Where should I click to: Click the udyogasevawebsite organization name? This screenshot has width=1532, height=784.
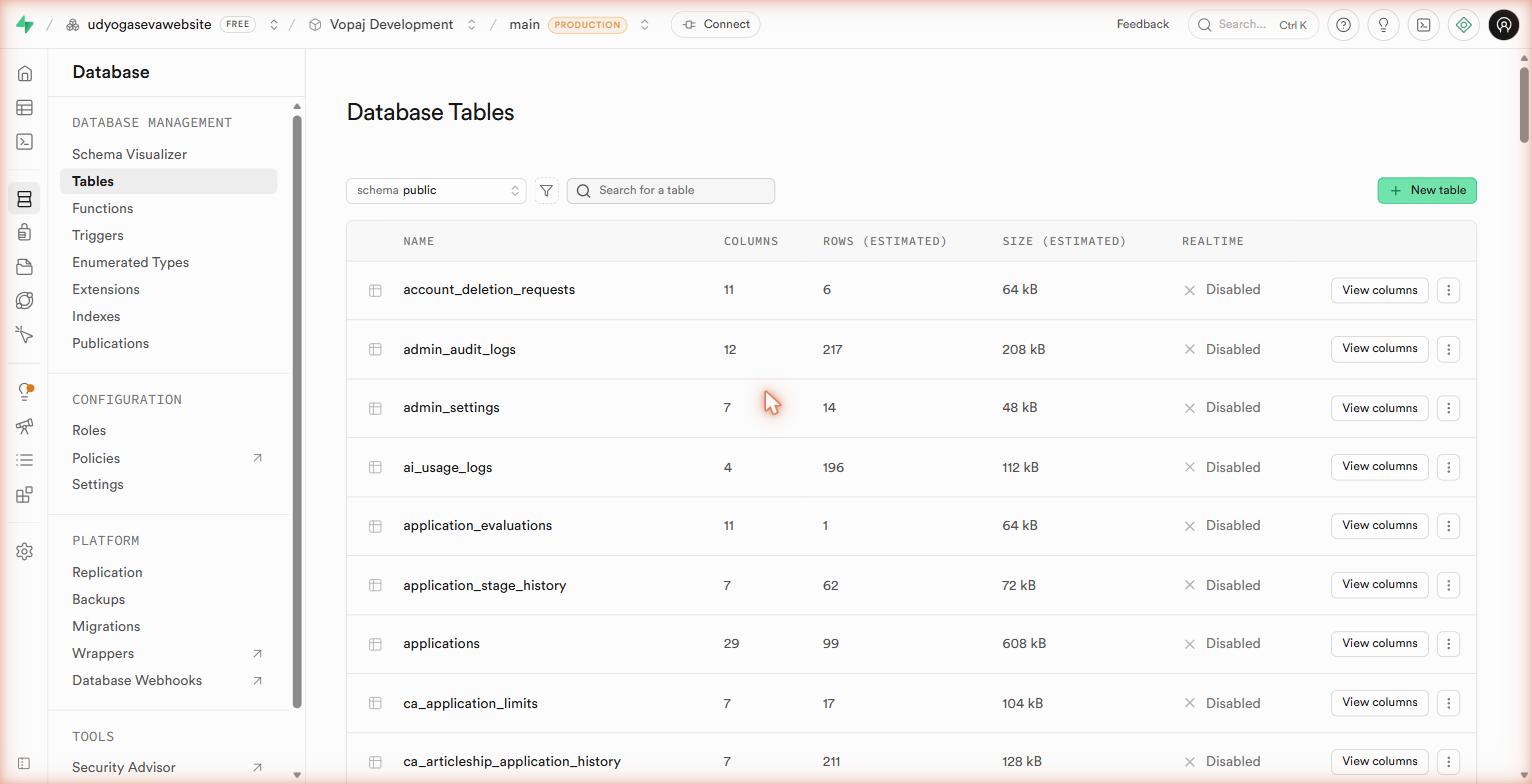point(149,24)
